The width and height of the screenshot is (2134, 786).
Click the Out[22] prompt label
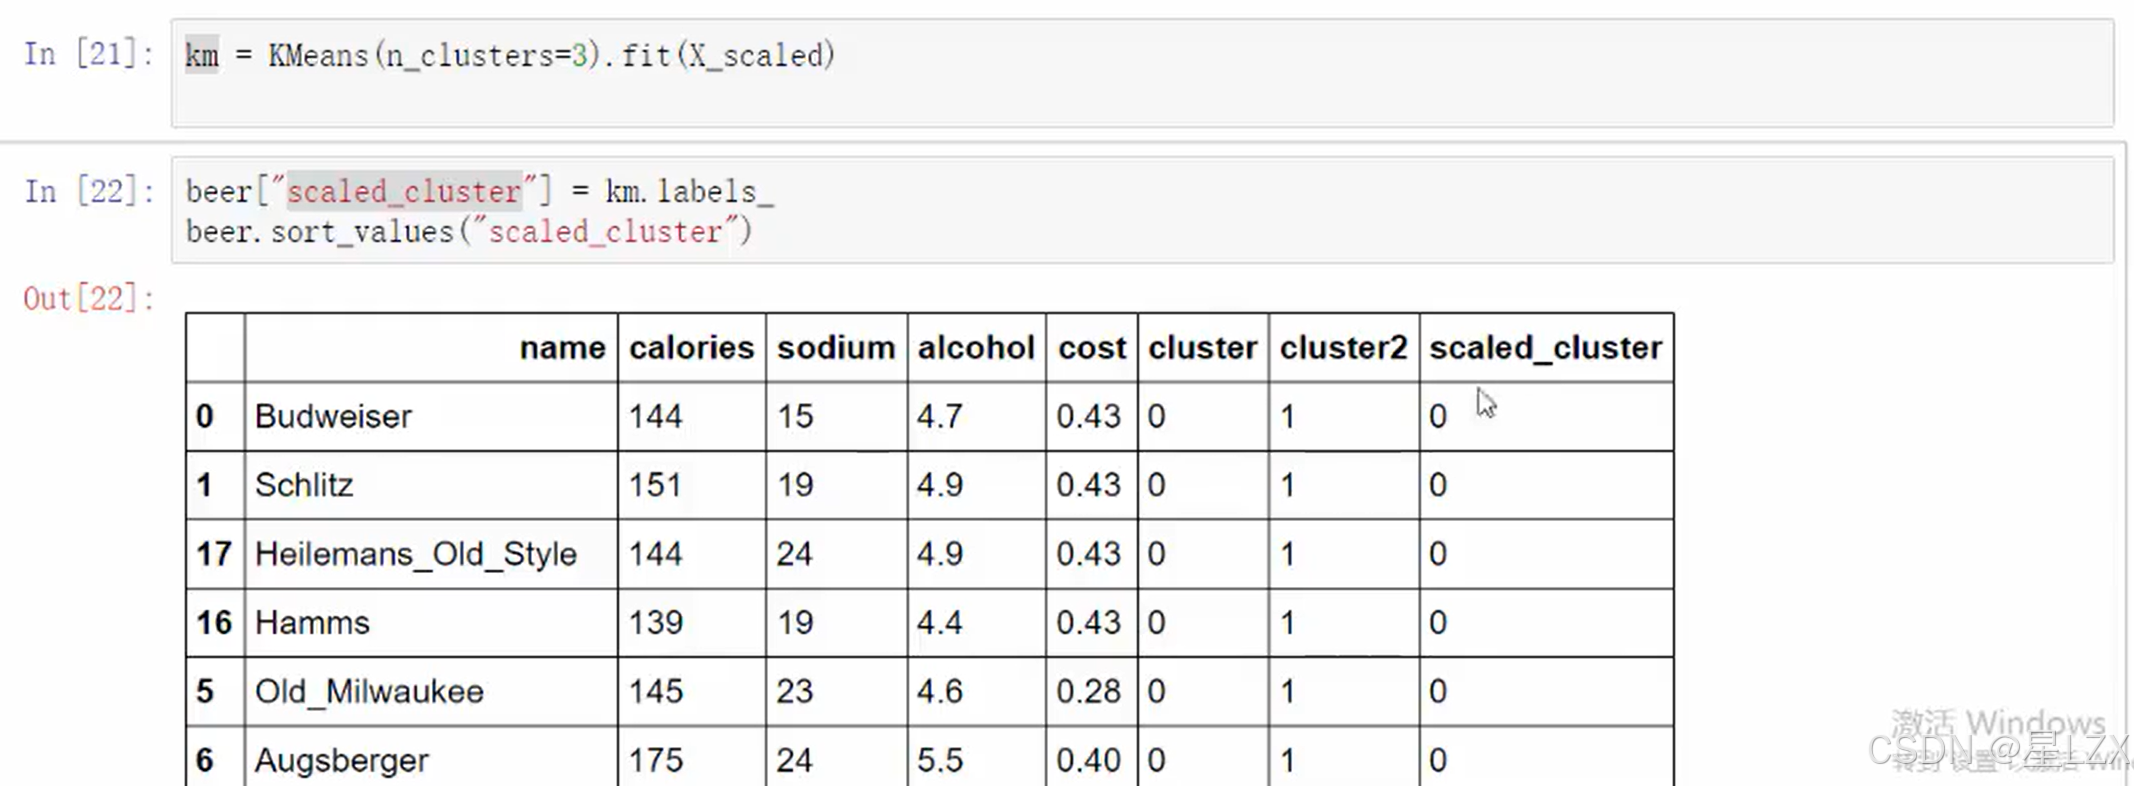tap(89, 298)
